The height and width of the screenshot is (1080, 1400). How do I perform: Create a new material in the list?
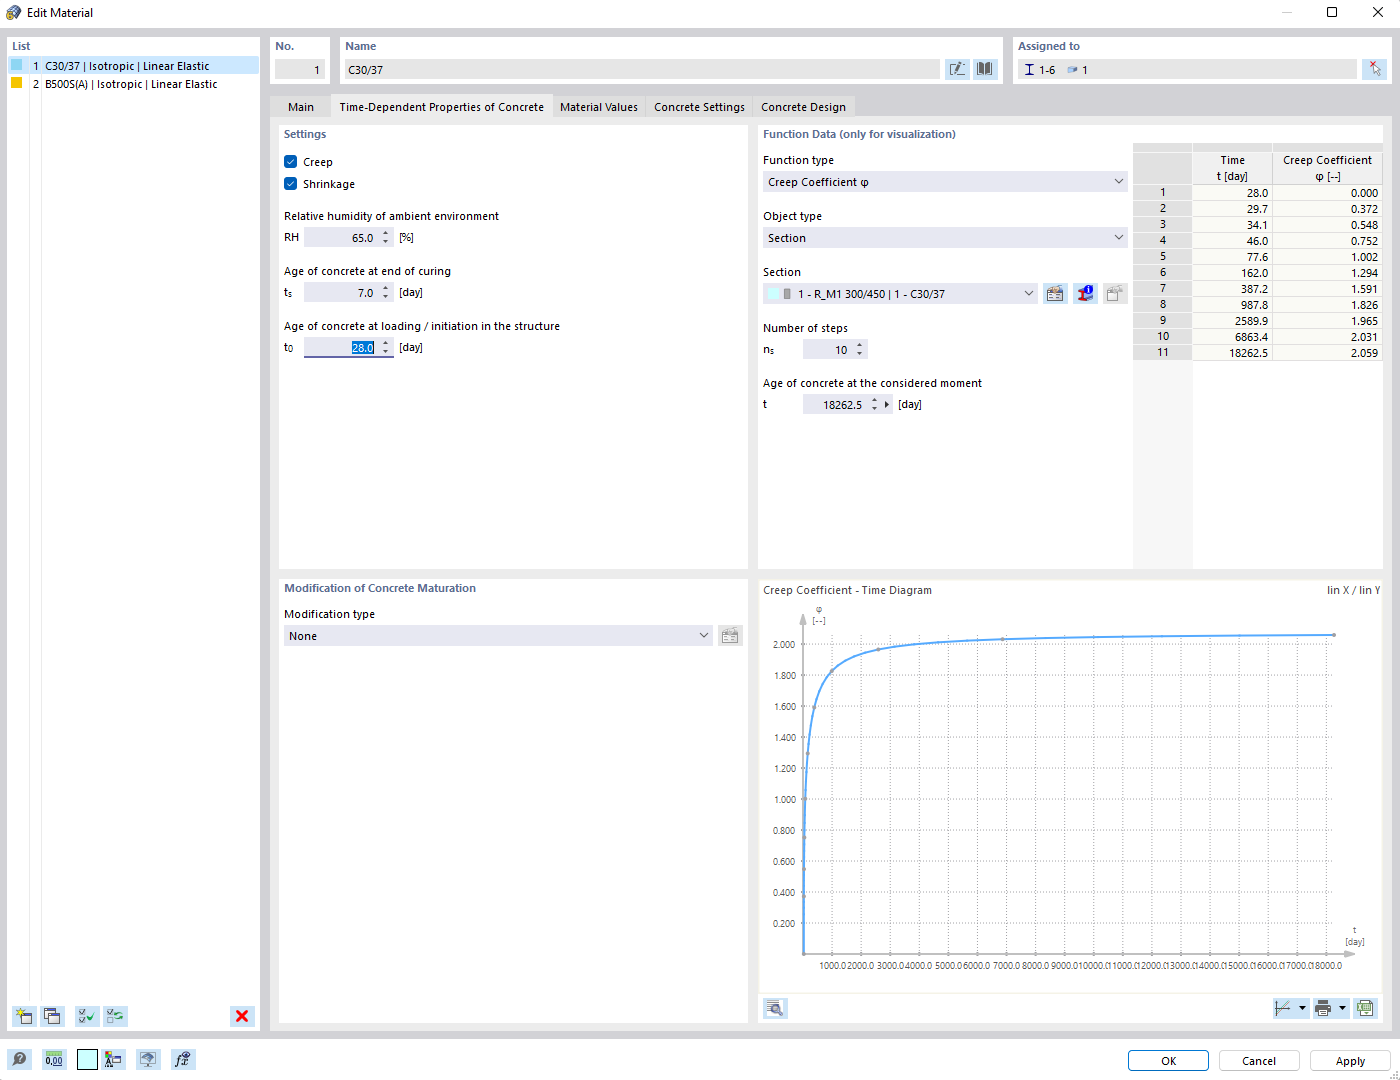pyautogui.click(x=23, y=1016)
